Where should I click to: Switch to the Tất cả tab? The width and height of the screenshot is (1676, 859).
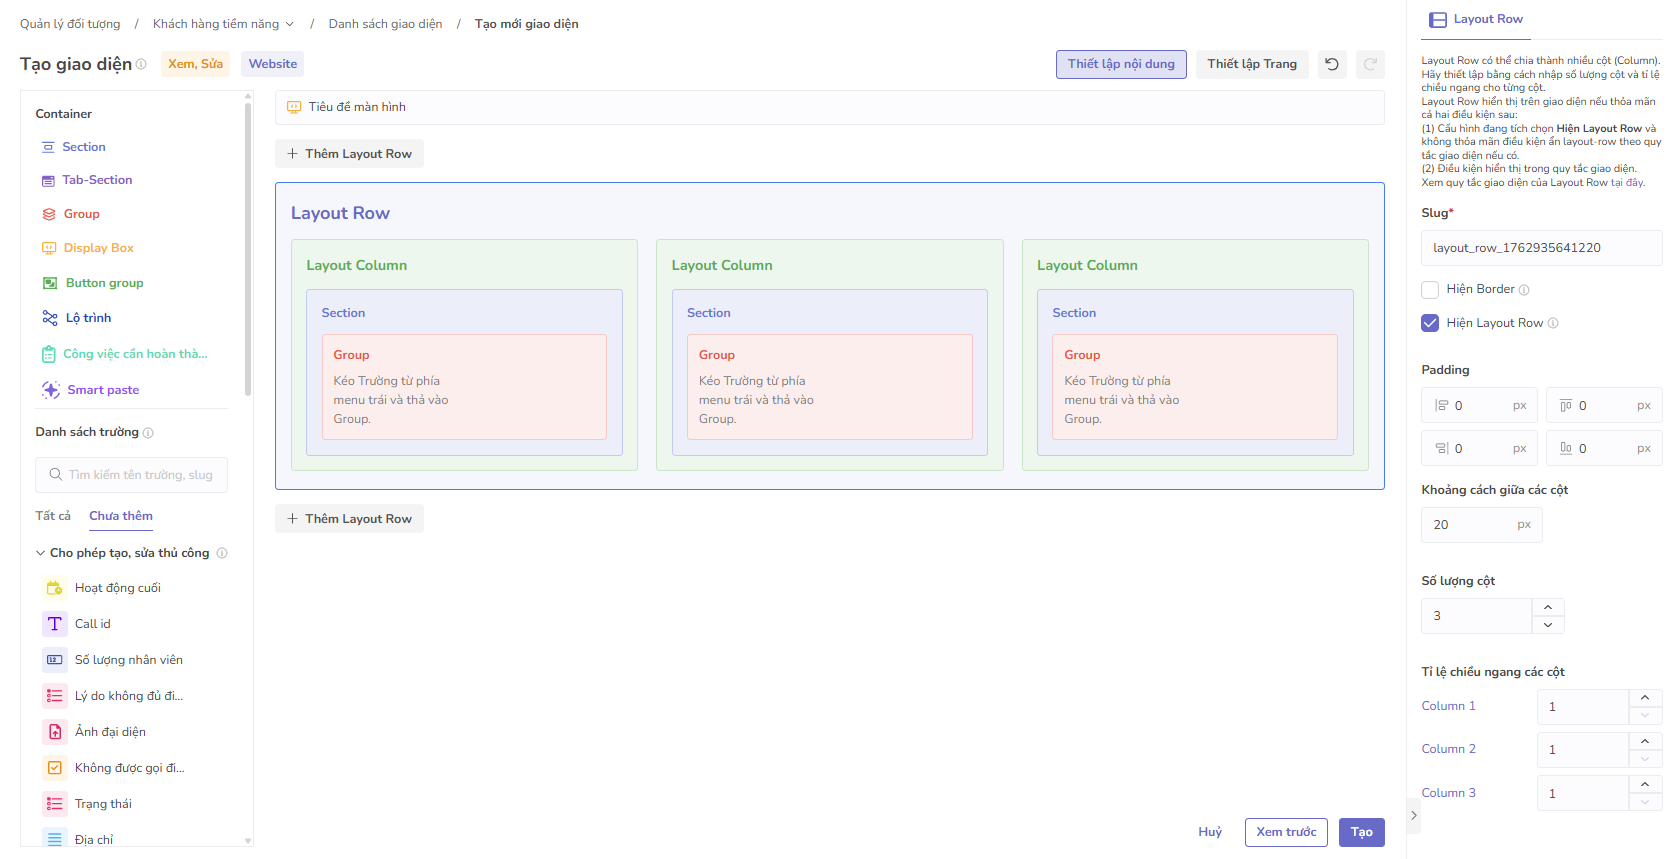click(x=53, y=516)
